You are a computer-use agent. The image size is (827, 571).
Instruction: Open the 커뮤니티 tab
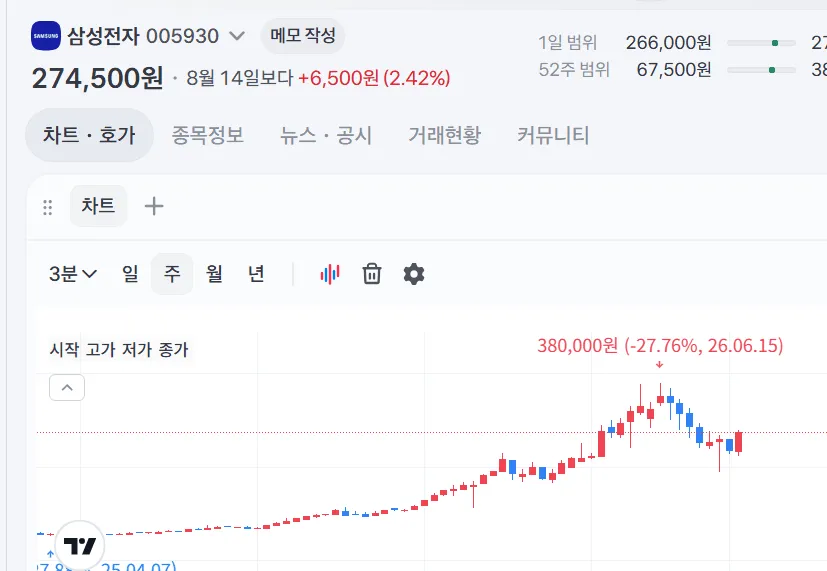coord(553,135)
